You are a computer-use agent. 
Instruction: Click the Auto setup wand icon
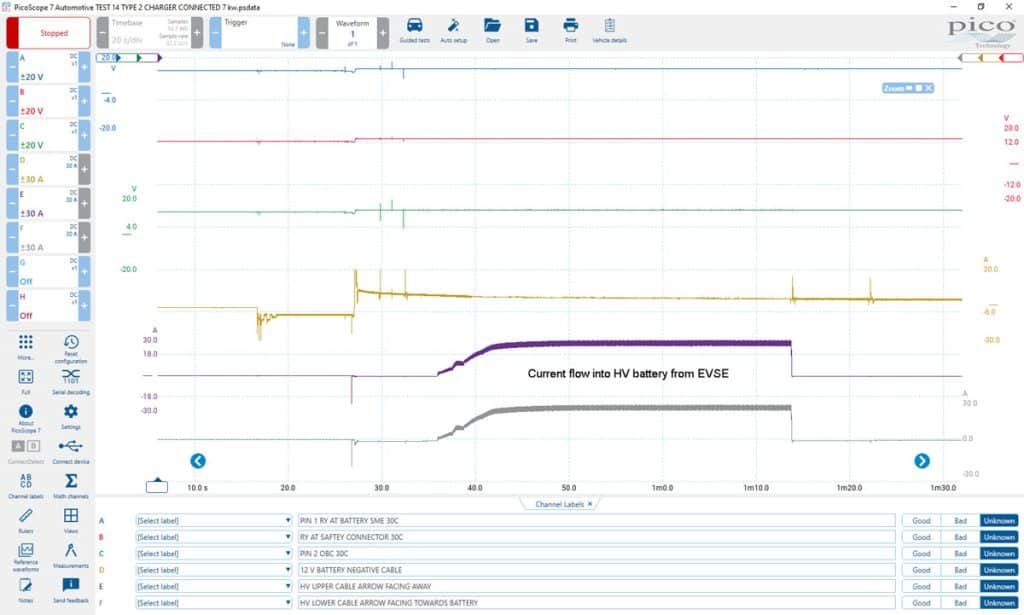pos(453,30)
